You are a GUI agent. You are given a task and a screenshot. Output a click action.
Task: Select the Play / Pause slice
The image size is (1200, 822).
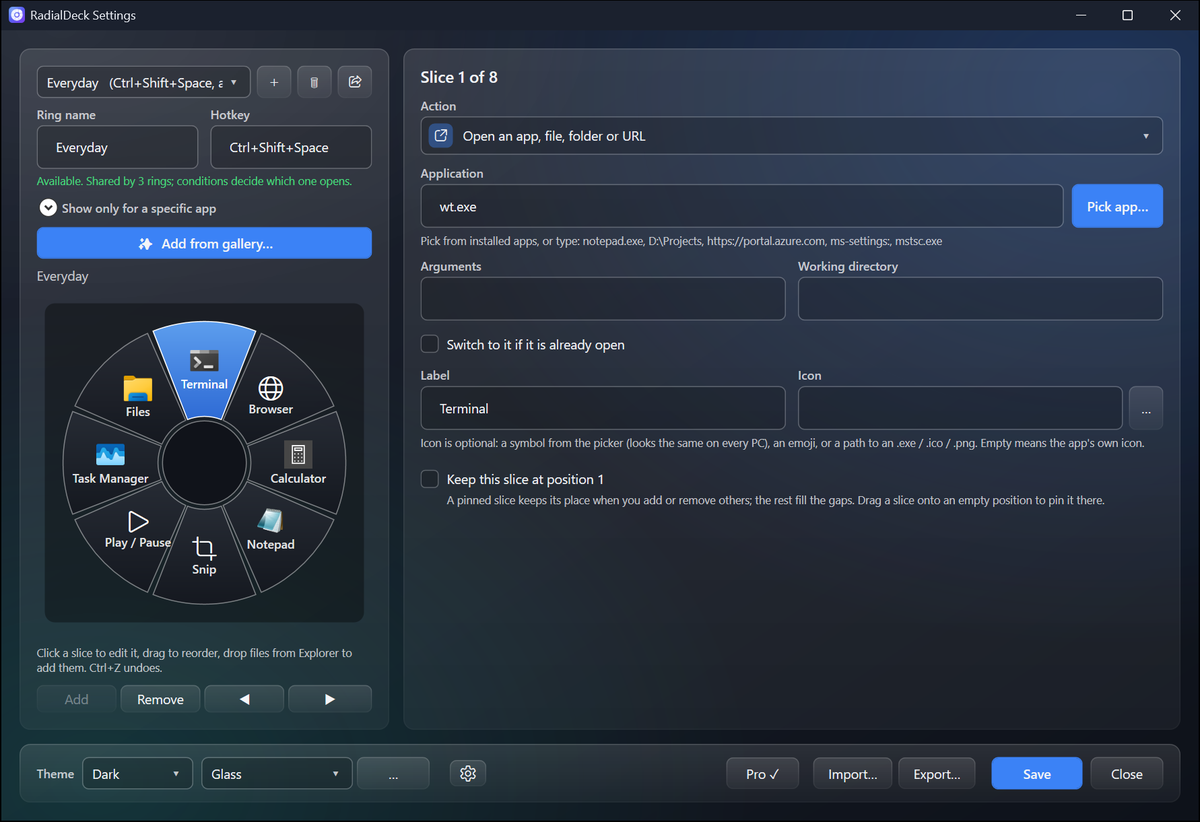click(x=137, y=530)
